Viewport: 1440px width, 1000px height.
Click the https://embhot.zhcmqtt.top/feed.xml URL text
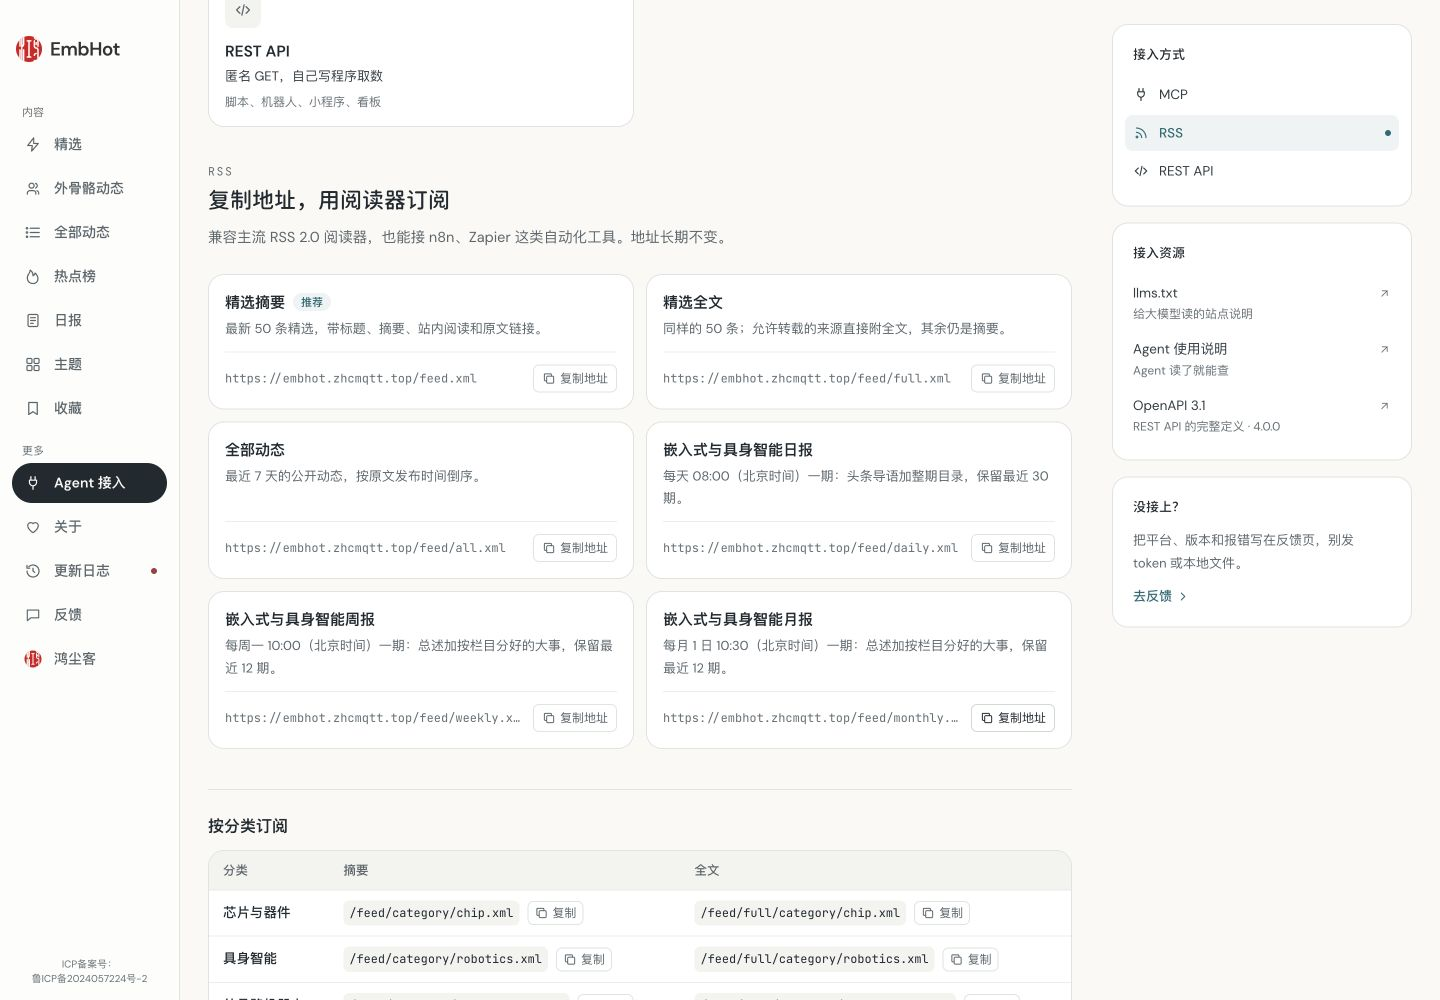[351, 379]
